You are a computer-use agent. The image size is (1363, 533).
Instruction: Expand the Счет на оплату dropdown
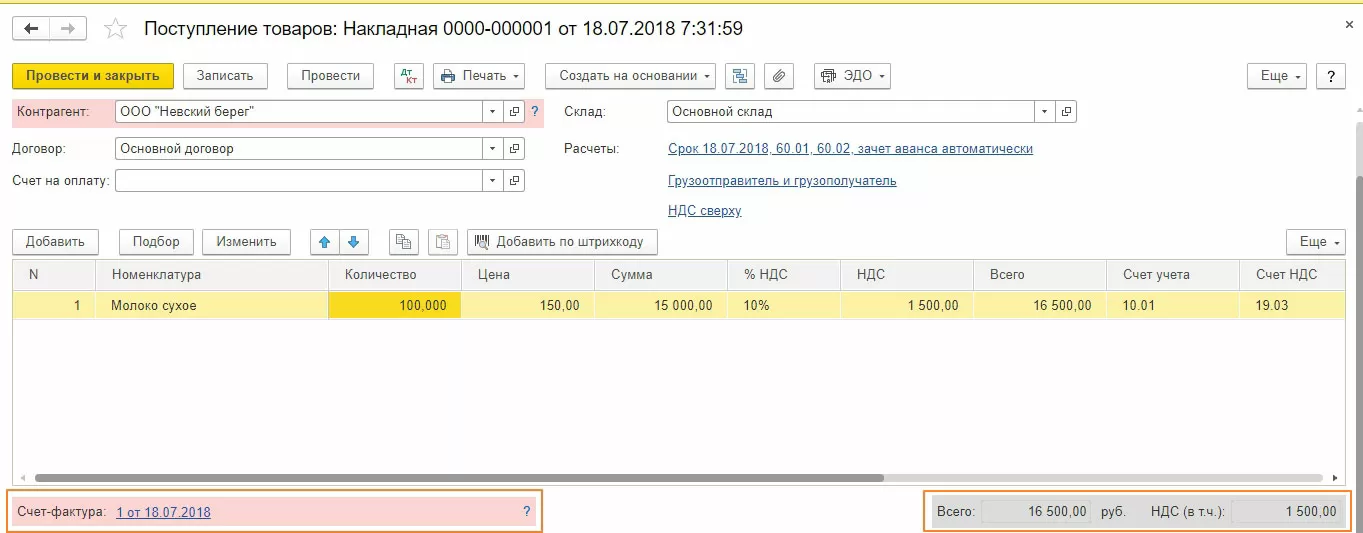[493, 181]
